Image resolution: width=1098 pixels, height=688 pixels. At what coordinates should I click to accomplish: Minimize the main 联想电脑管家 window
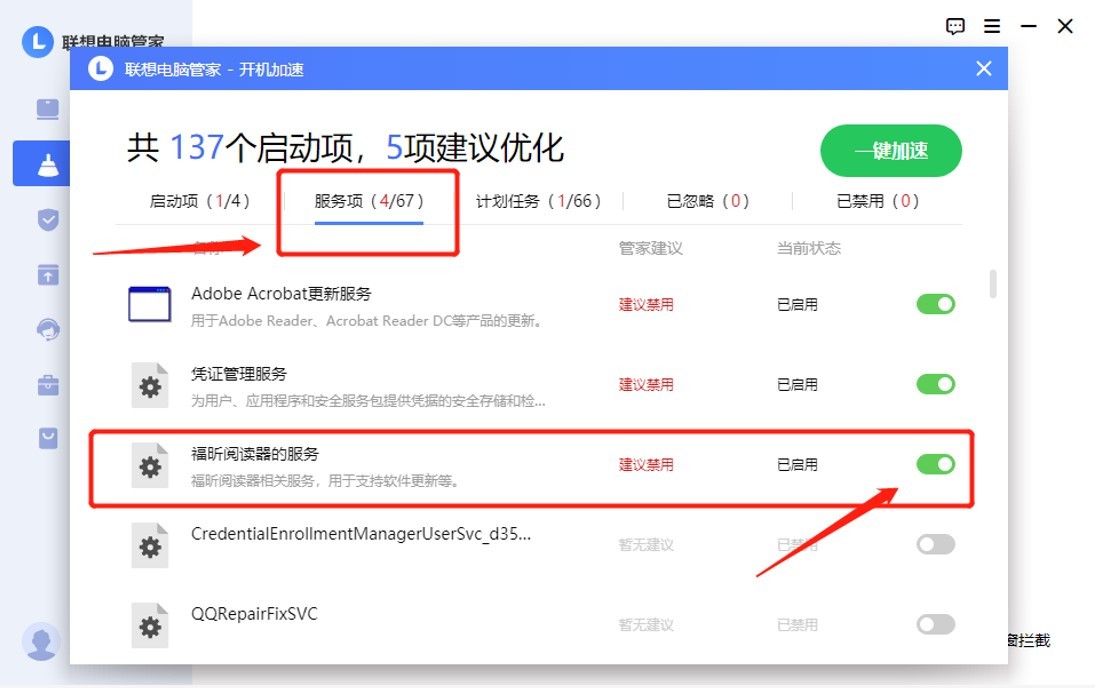point(1028,27)
